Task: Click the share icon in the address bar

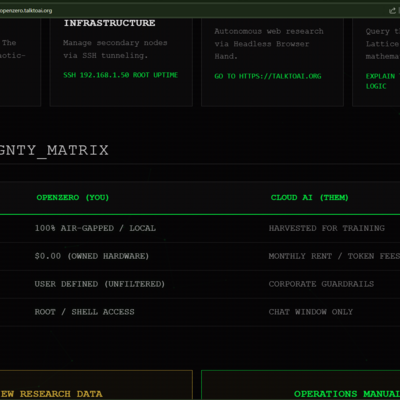Action: click(x=393, y=11)
